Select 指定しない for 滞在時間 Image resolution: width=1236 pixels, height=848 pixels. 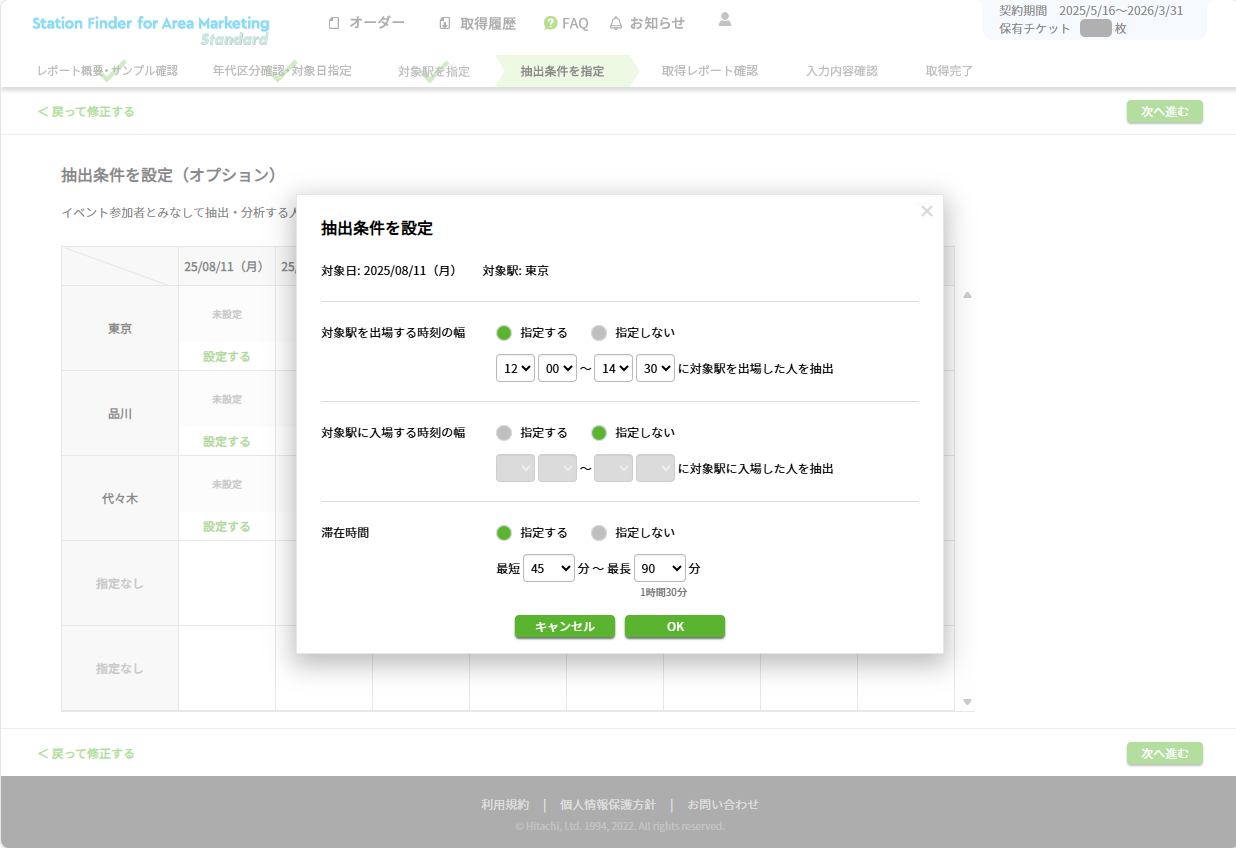[x=599, y=533]
